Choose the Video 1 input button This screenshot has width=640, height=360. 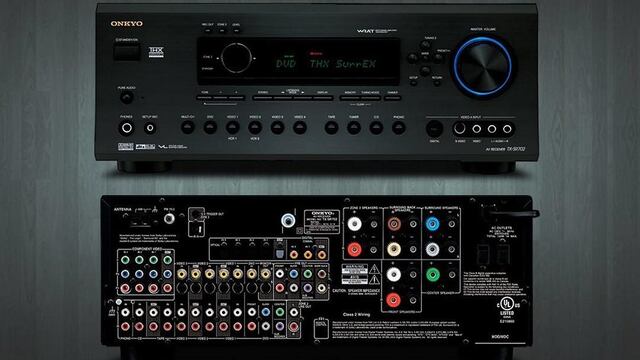233,127
